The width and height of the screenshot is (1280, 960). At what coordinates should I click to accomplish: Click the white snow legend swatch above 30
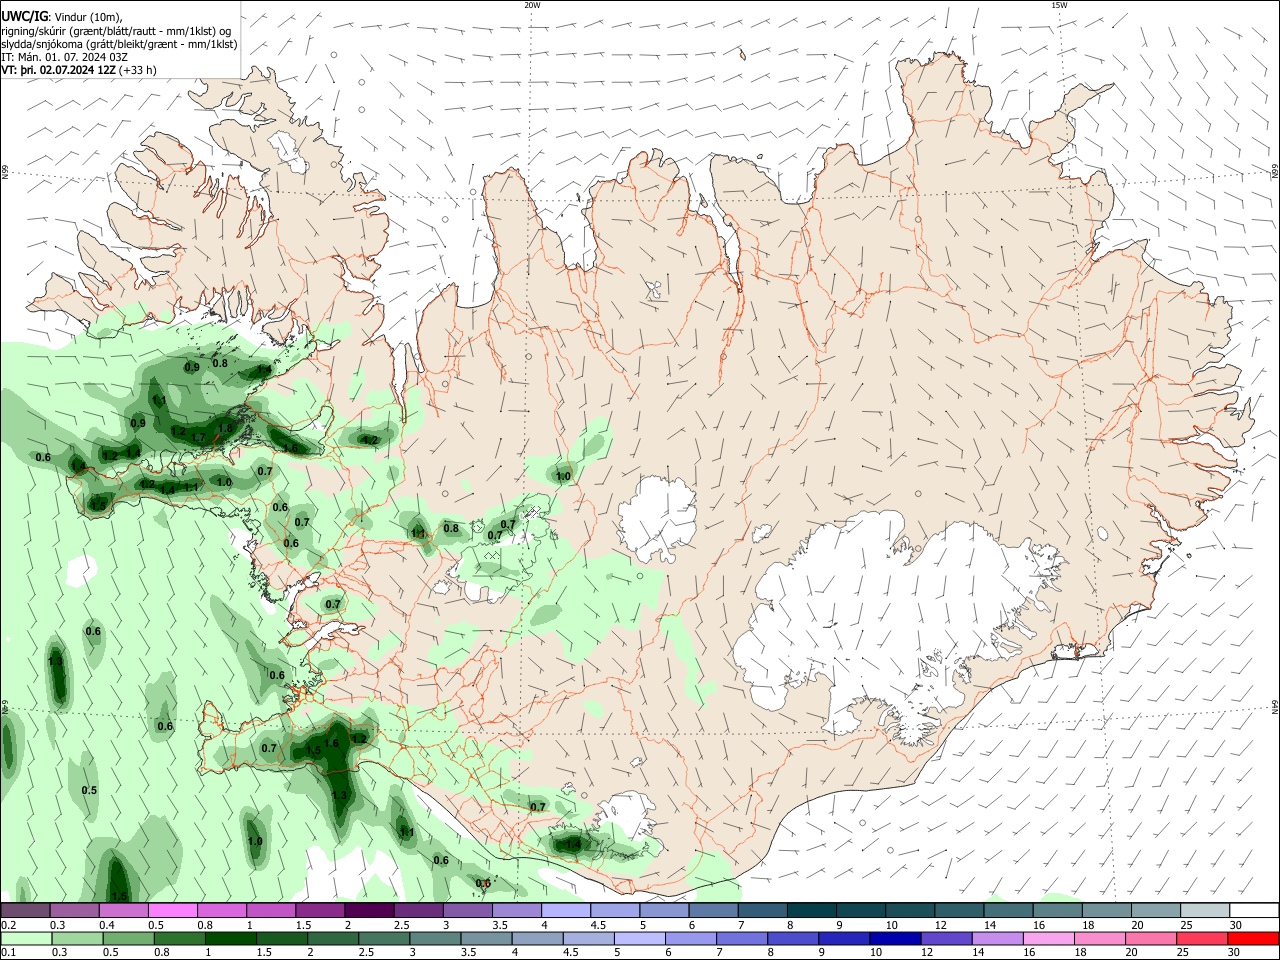coord(1254,911)
